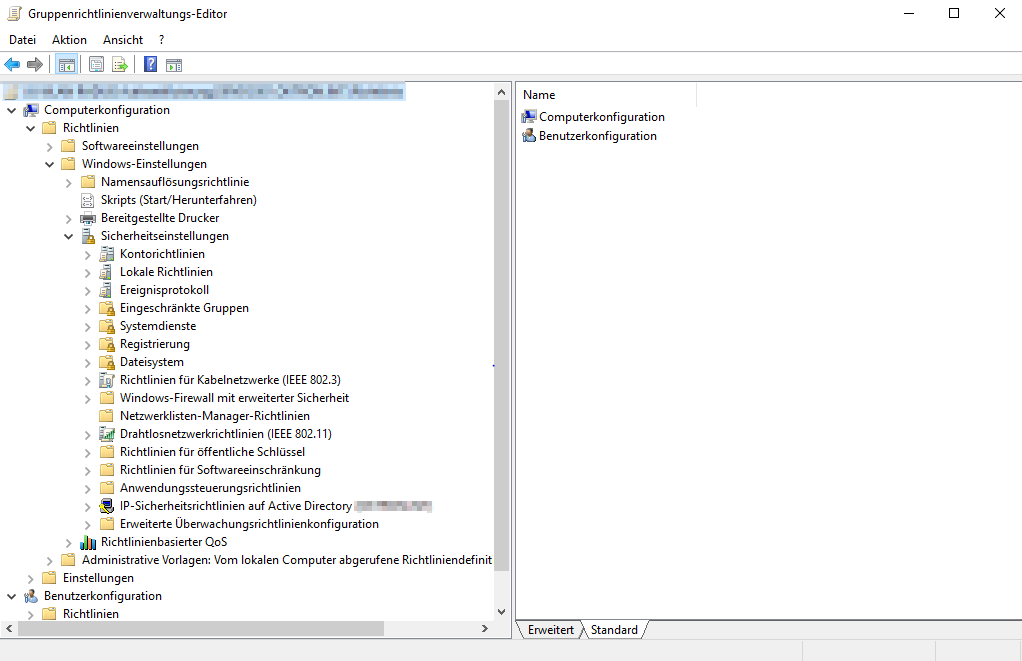Click the Export list toolbar icon
Screen dimensions: 1022x661
(x=120, y=65)
